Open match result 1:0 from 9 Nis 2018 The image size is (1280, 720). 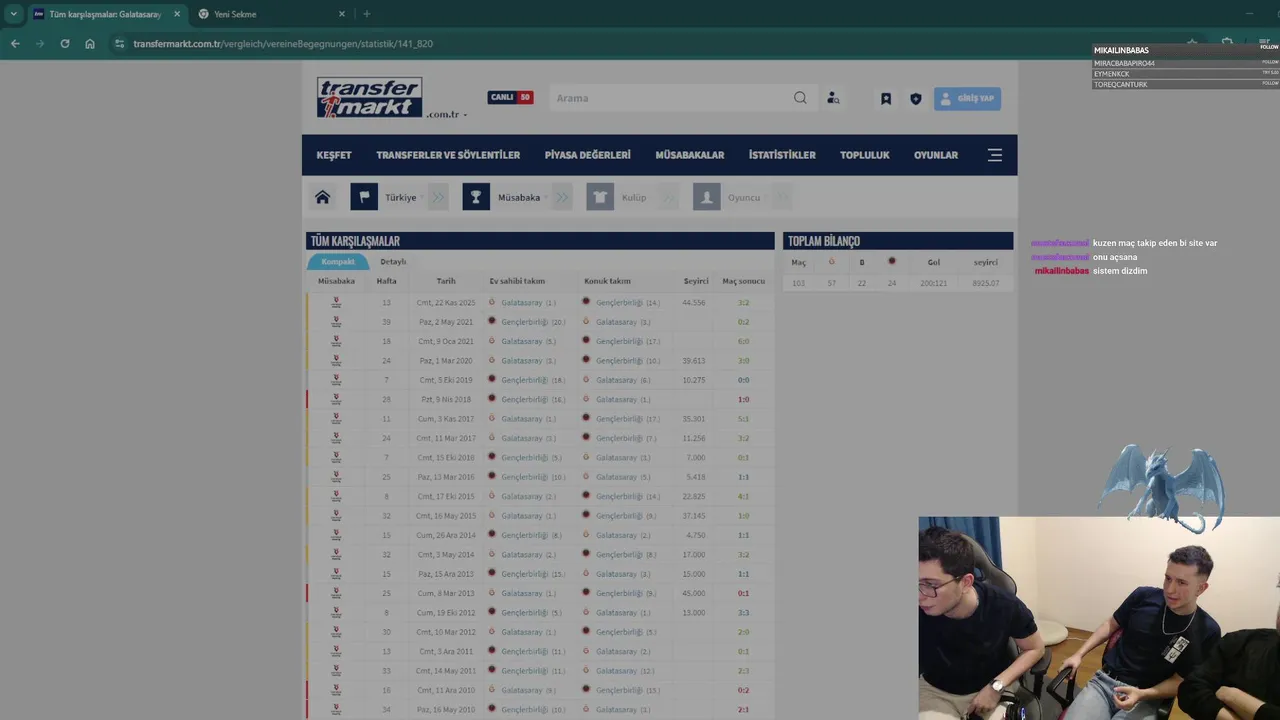[x=743, y=399]
